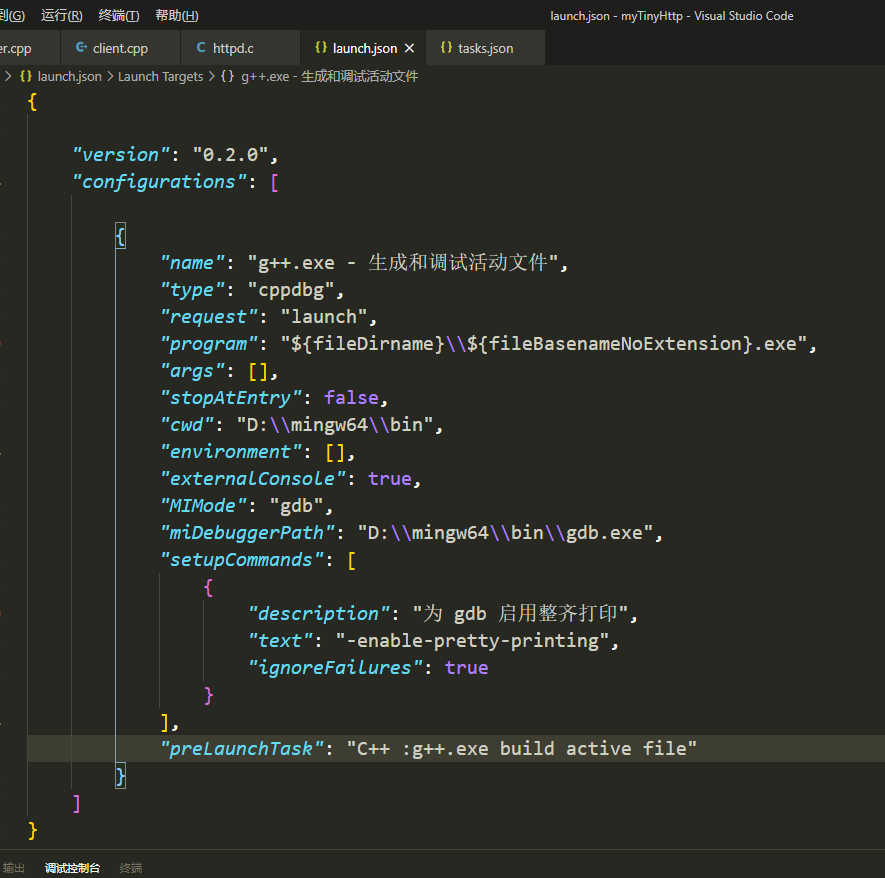Screen dimensions: 885x878
Task: Select the launch.json editor tab
Action: coord(365,48)
